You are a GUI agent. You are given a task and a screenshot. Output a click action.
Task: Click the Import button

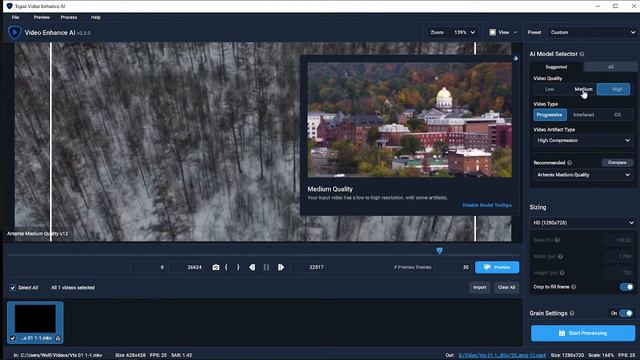click(480, 287)
